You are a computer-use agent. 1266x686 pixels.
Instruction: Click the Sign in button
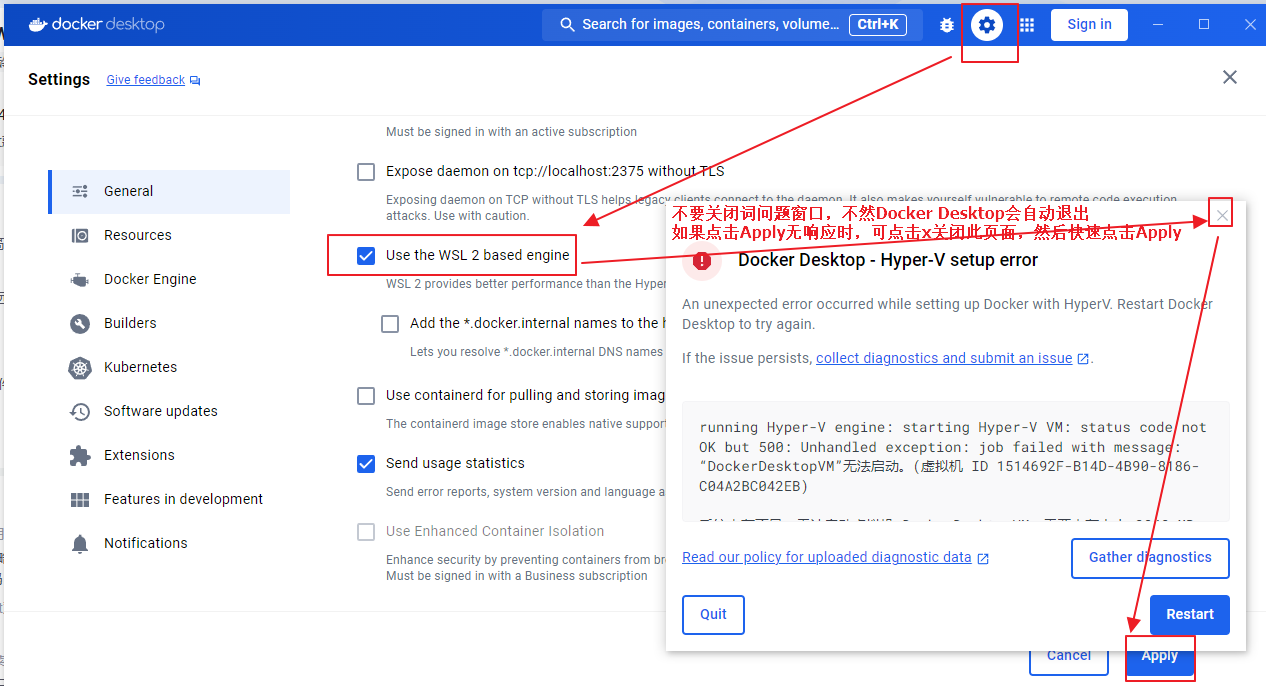pyautogui.click(x=1089, y=25)
